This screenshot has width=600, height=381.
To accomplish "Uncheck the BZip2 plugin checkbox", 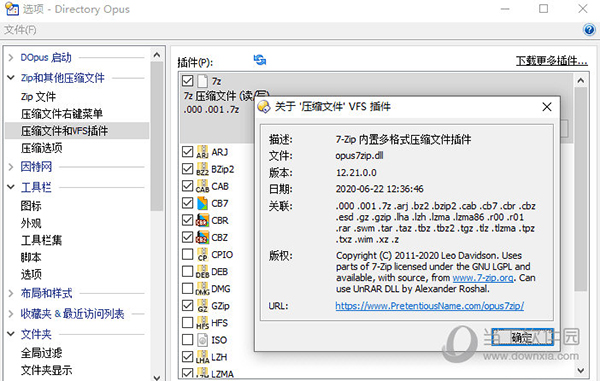I will click(x=188, y=169).
